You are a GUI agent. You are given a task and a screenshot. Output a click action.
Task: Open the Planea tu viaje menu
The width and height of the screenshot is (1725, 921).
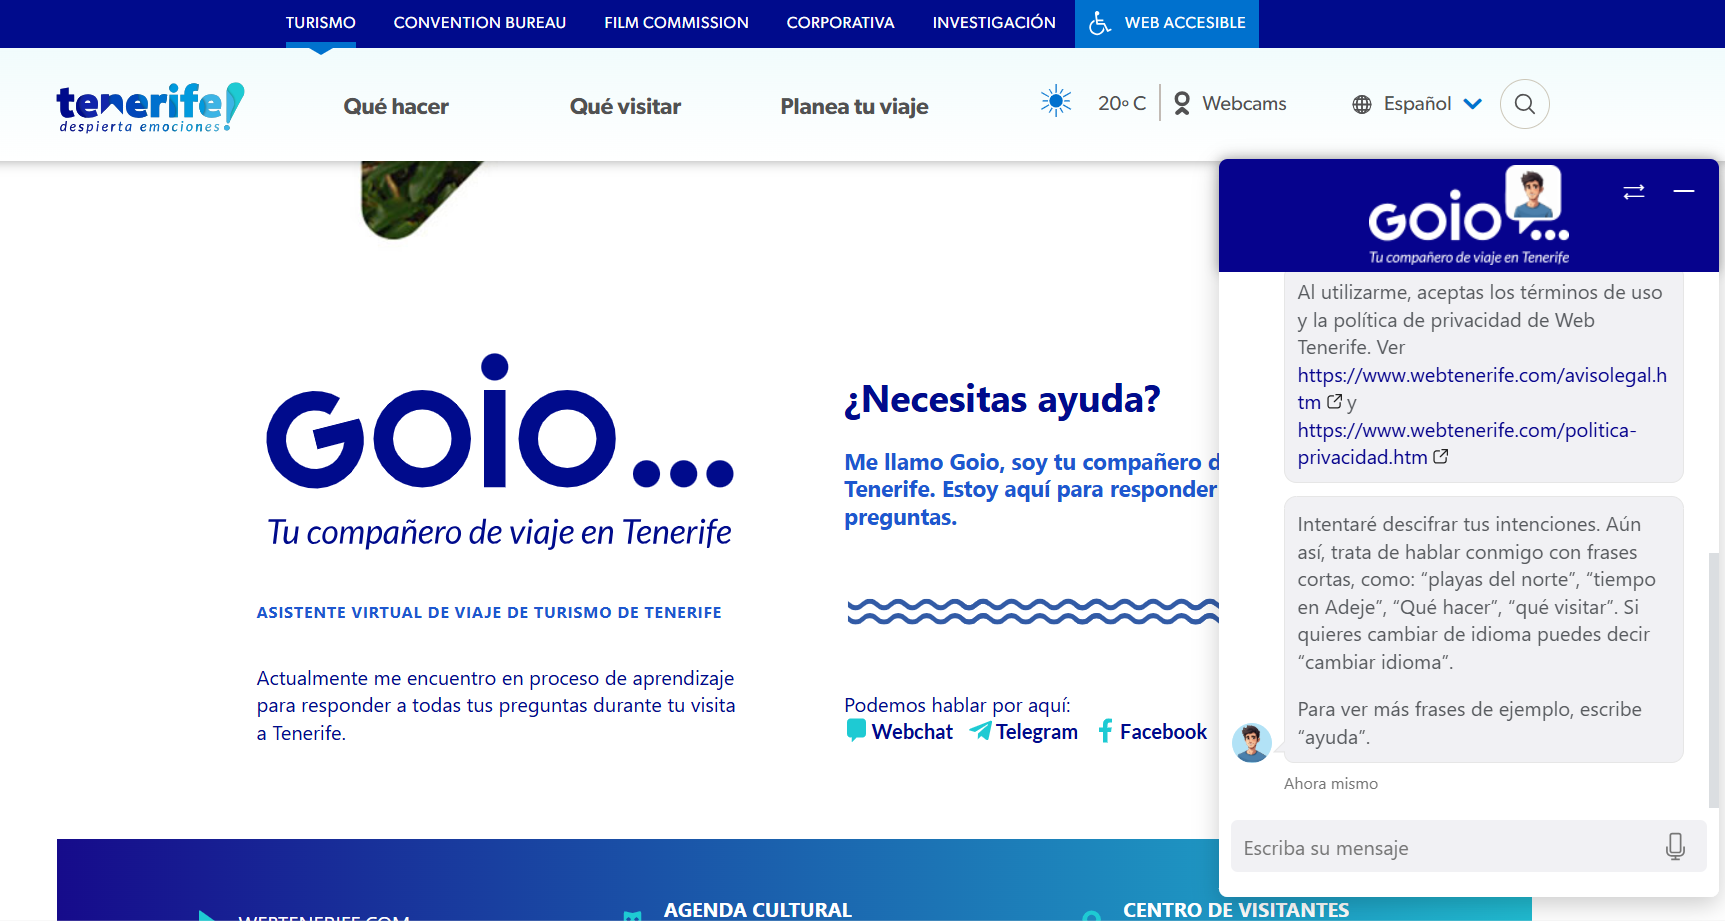[x=854, y=106]
